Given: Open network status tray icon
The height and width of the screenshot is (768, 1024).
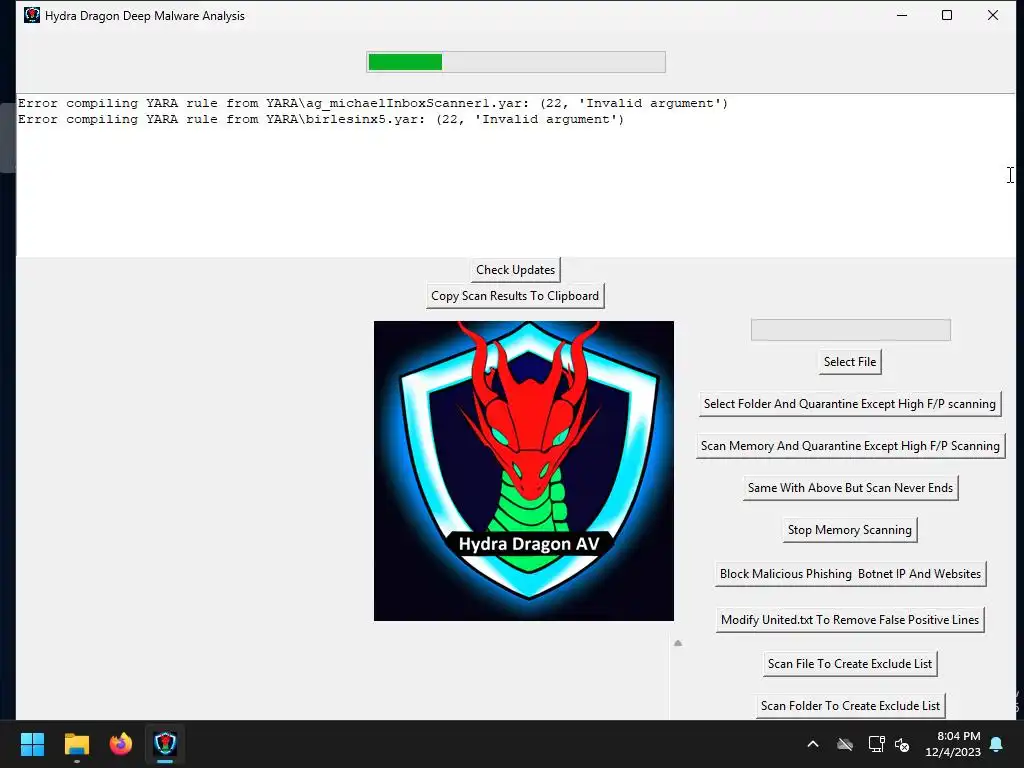Looking at the screenshot, I should coord(876,744).
